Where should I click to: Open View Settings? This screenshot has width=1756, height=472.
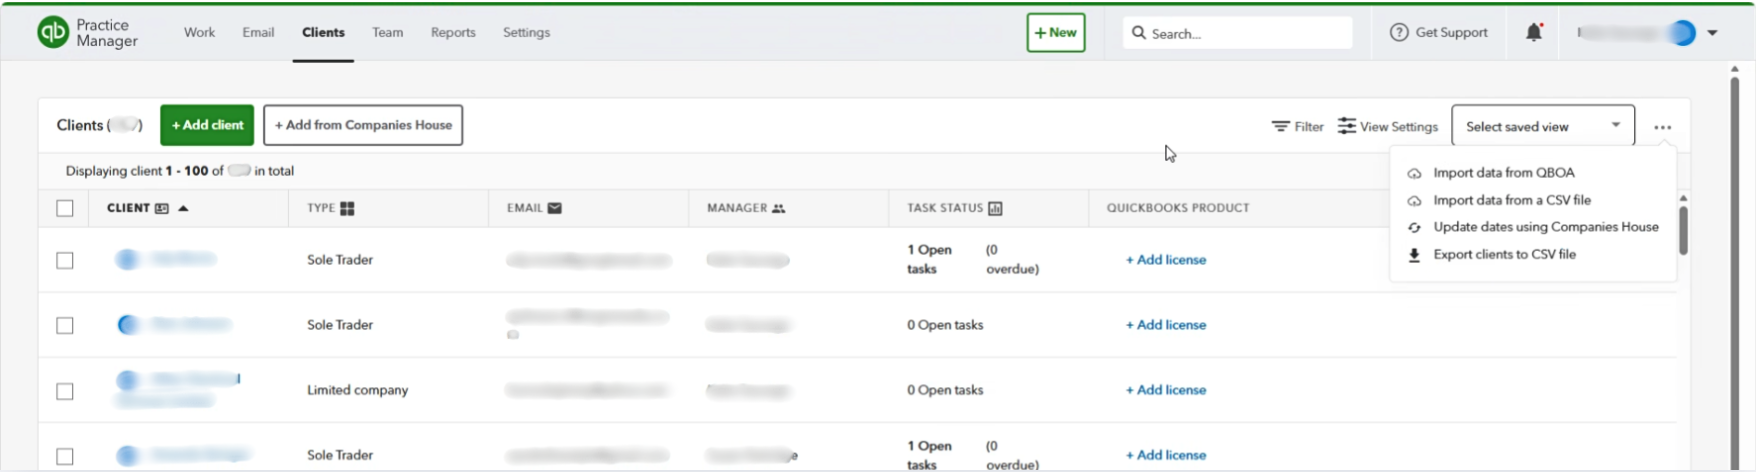pos(1388,126)
